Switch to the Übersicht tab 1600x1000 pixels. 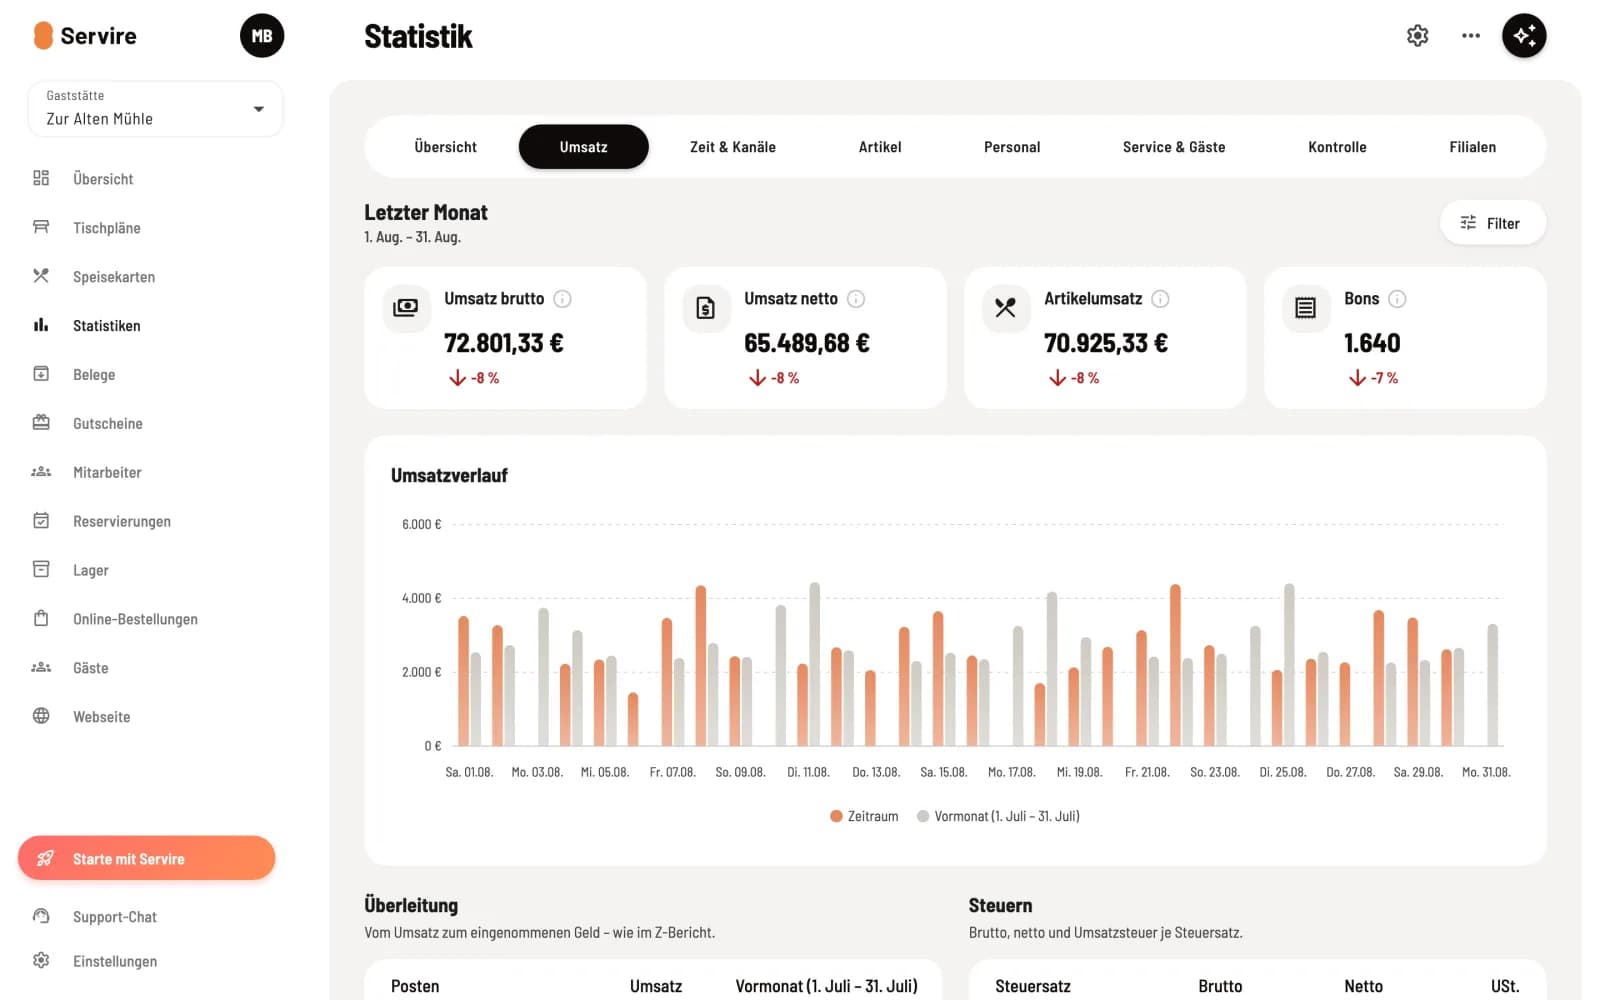click(x=446, y=147)
